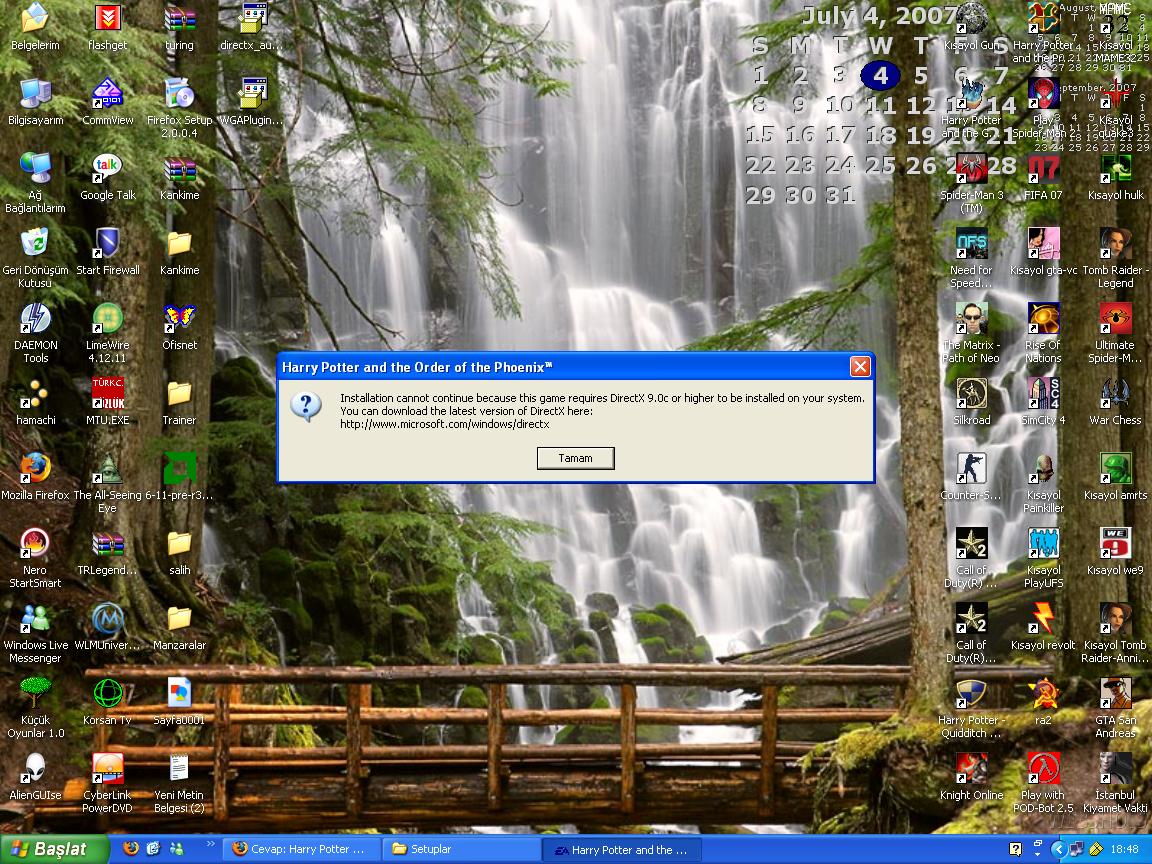This screenshot has height=864, width=1152.
Task: Switch to Setuplar folder taskbar button
Action: (461, 849)
